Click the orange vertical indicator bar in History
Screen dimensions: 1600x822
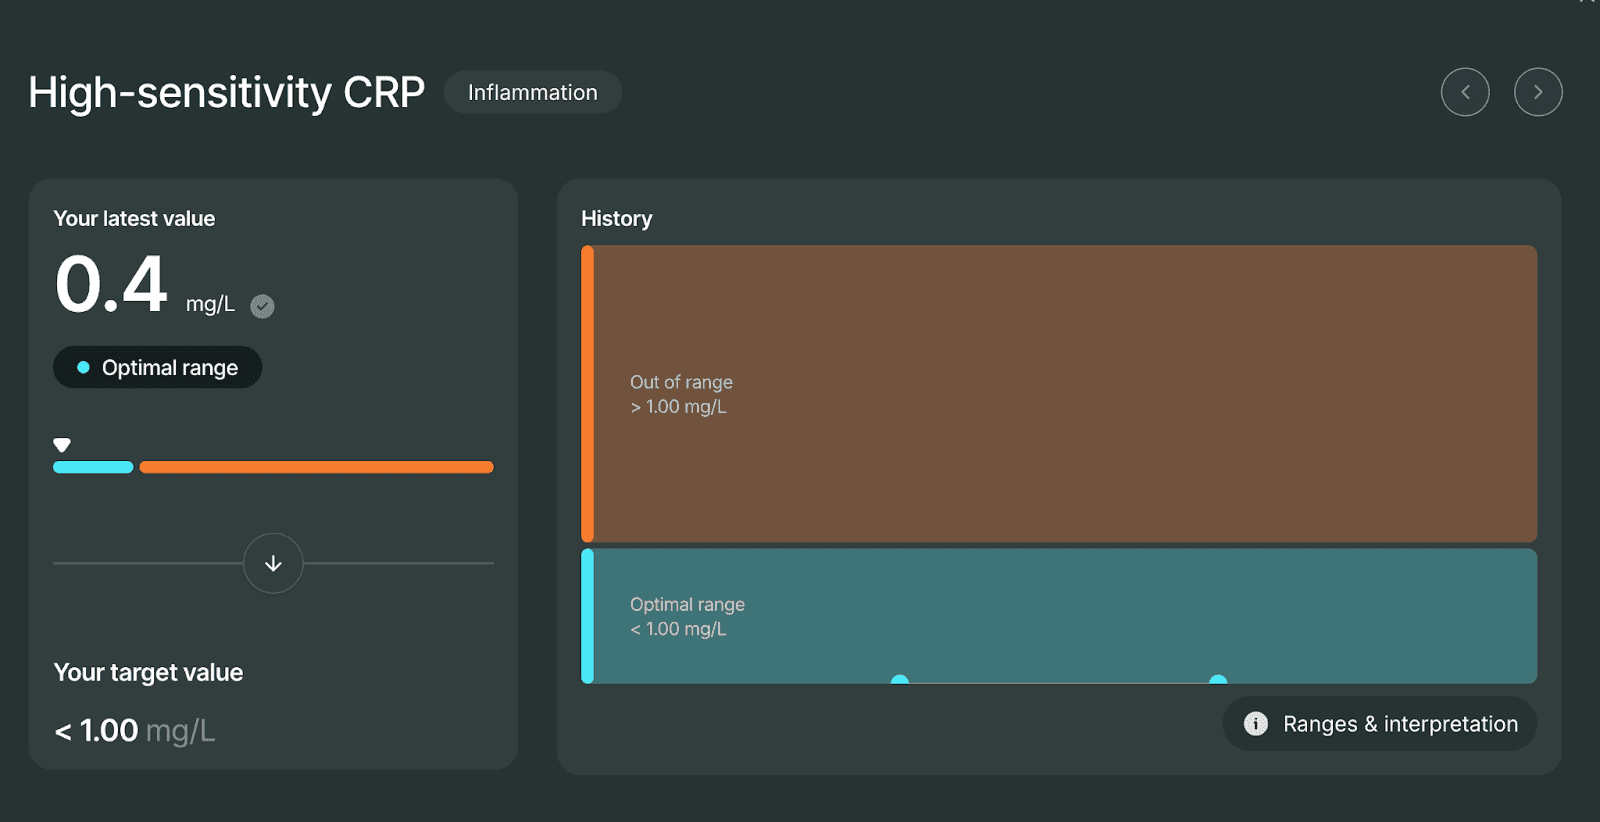[588, 394]
